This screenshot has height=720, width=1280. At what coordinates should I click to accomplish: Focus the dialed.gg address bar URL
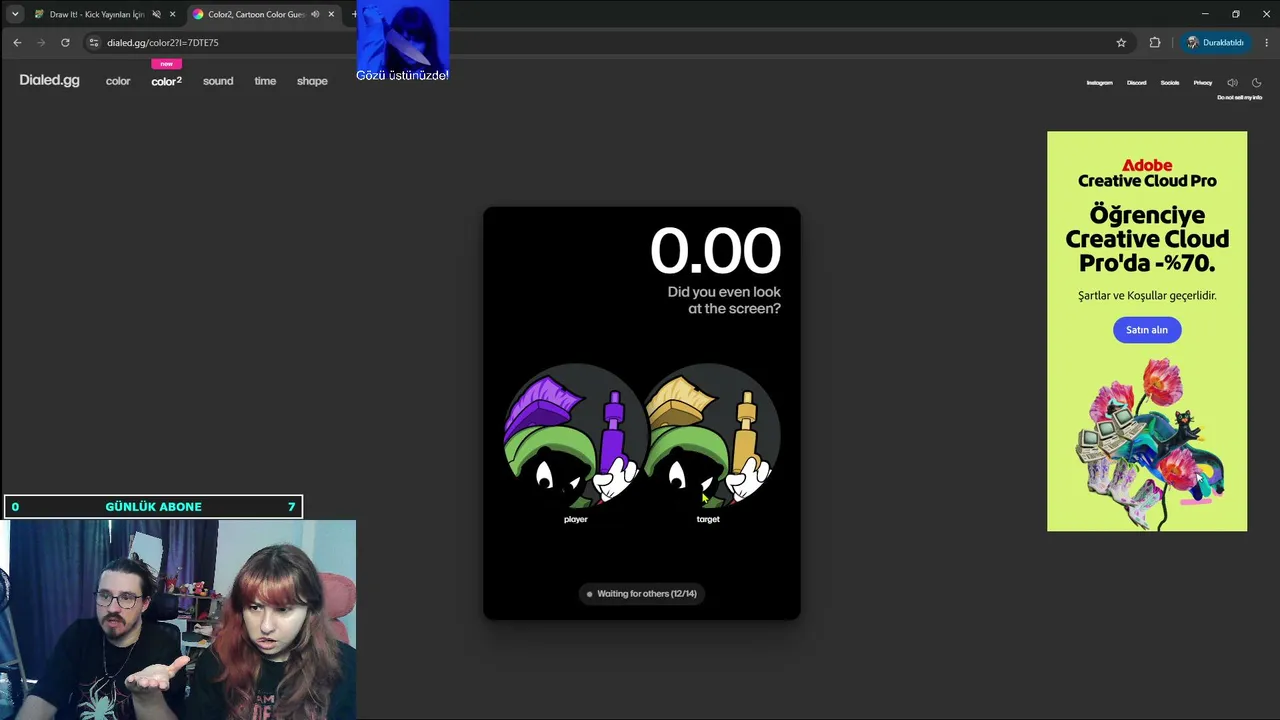(x=163, y=43)
